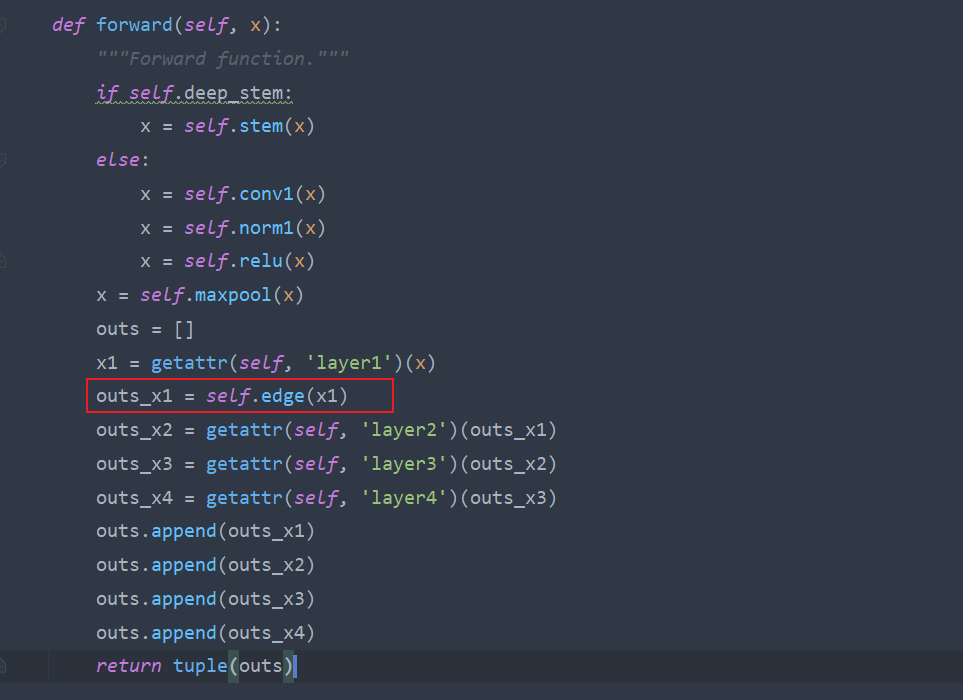Click the forward function name
963x700 pixels.
click(x=133, y=24)
